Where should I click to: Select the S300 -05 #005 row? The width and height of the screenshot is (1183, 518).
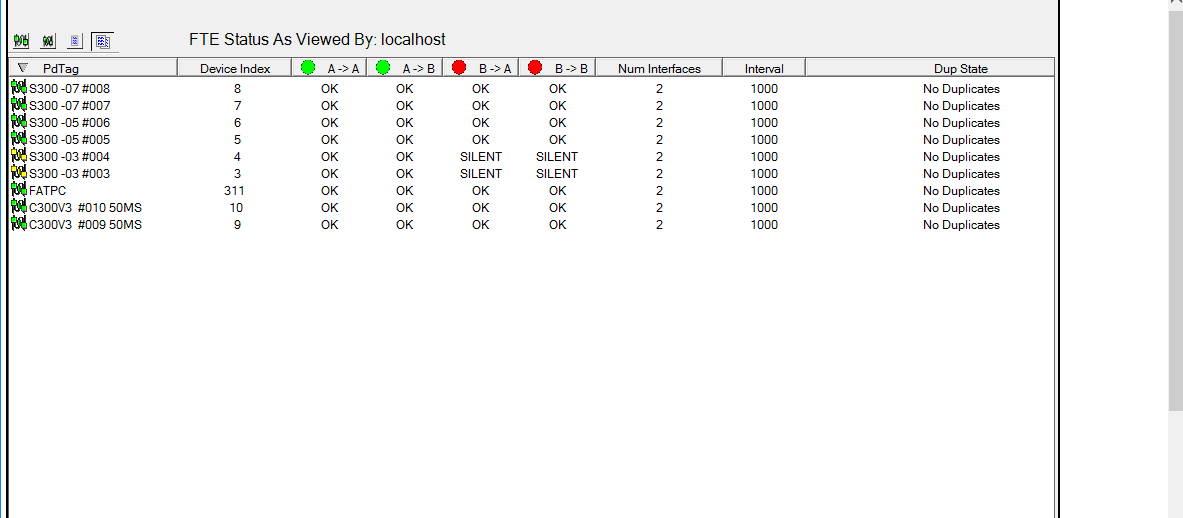pyautogui.click(x=532, y=139)
